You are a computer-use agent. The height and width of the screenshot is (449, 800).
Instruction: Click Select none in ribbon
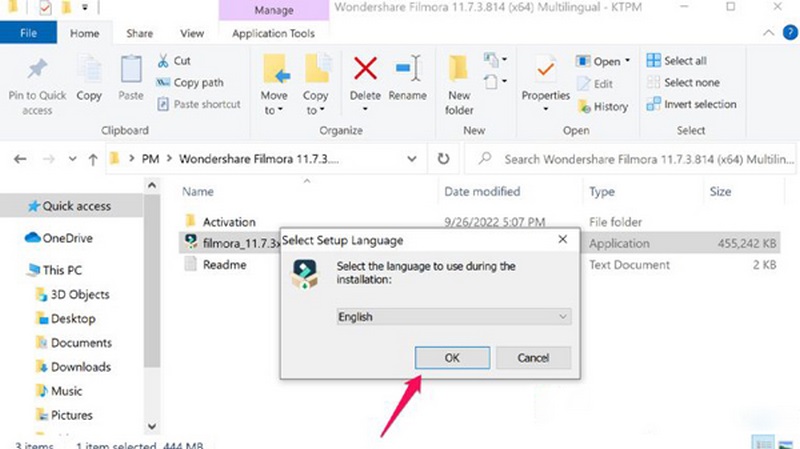[683, 83]
